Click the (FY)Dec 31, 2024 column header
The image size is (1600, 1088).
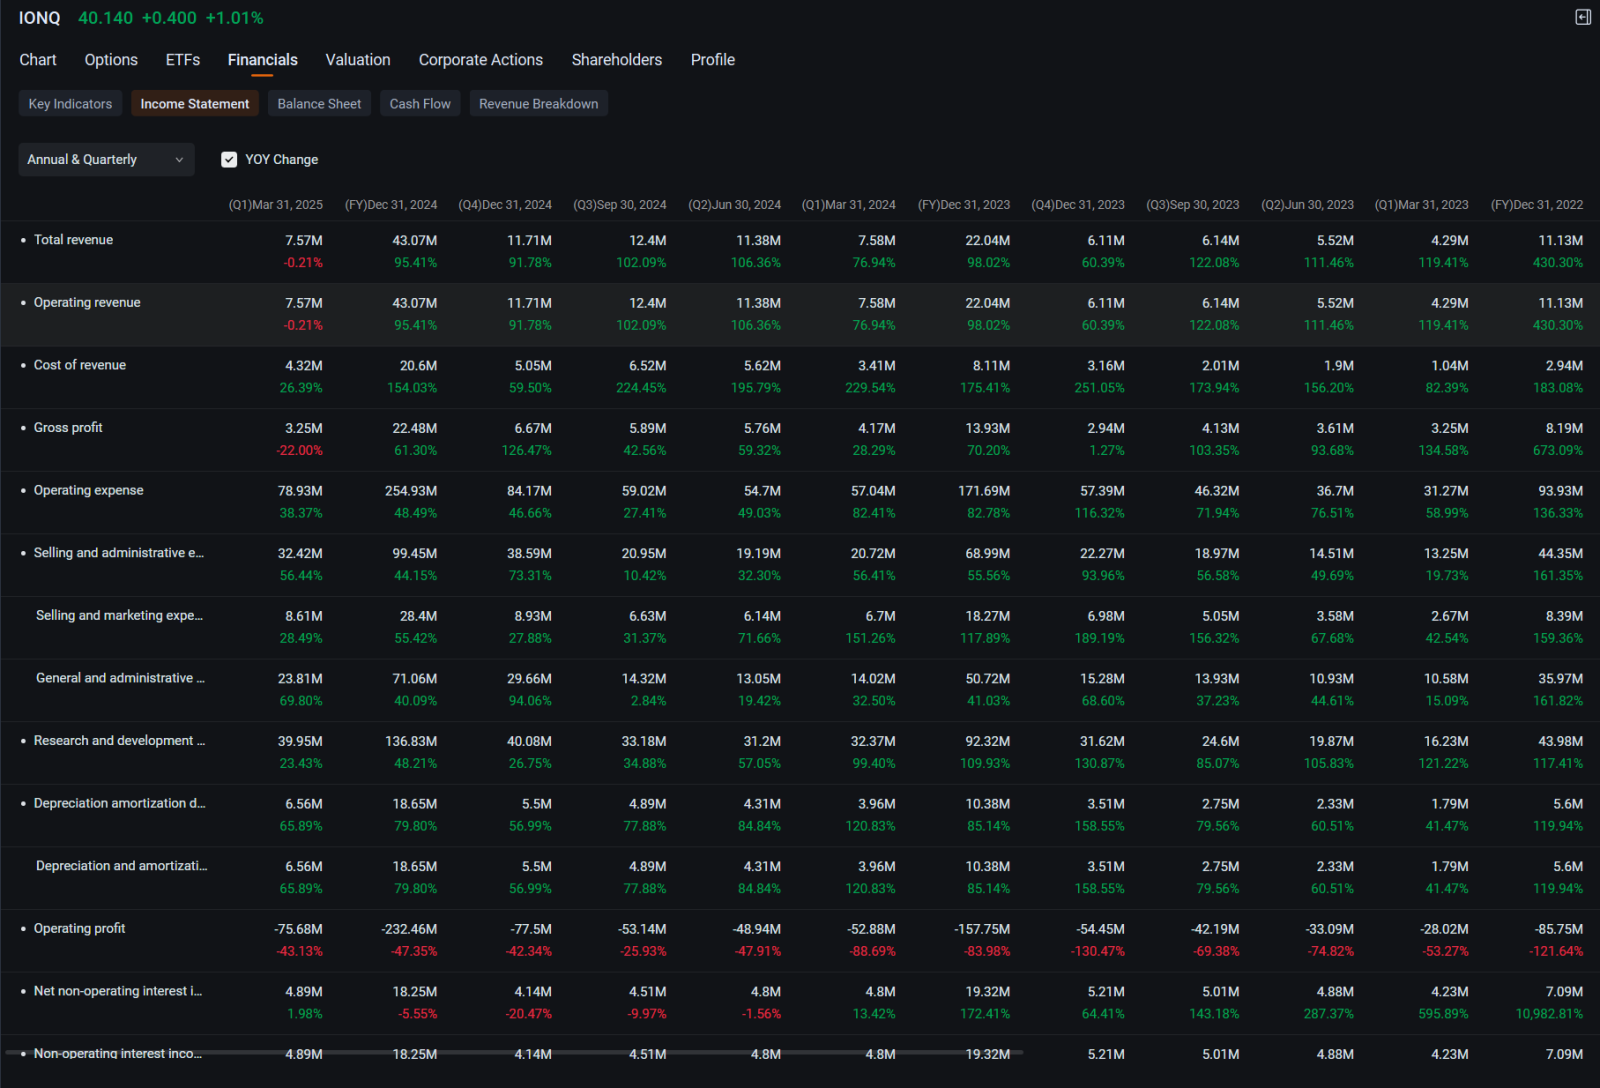pos(391,204)
